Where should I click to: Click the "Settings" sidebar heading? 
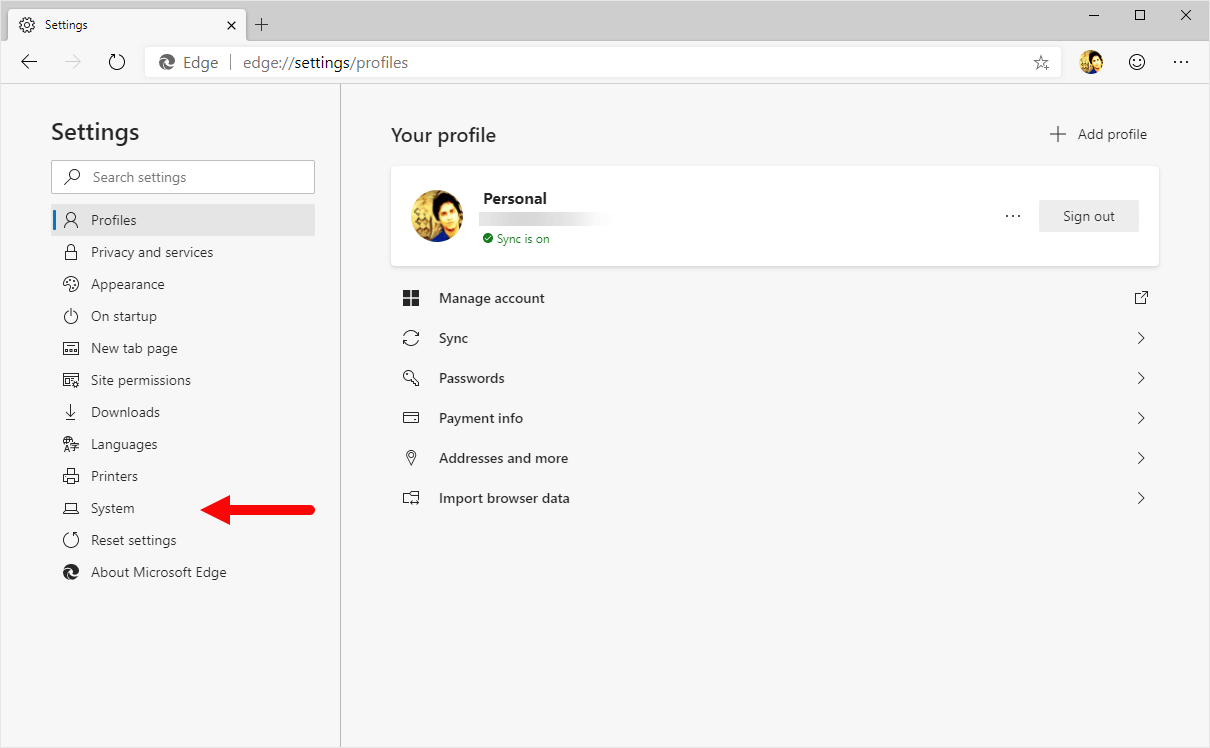pyautogui.click(x=95, y=132)
